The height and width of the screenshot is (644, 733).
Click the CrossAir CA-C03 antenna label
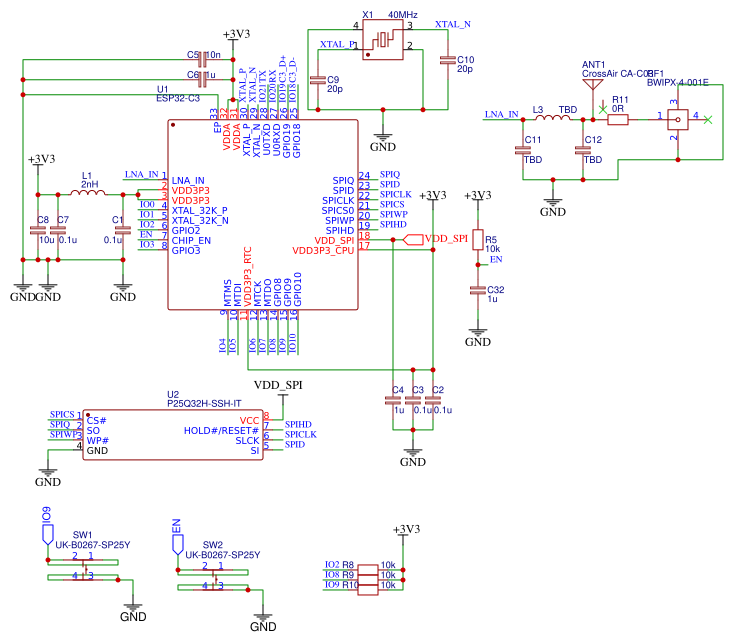pyautogui.click(x=616, y=74)
